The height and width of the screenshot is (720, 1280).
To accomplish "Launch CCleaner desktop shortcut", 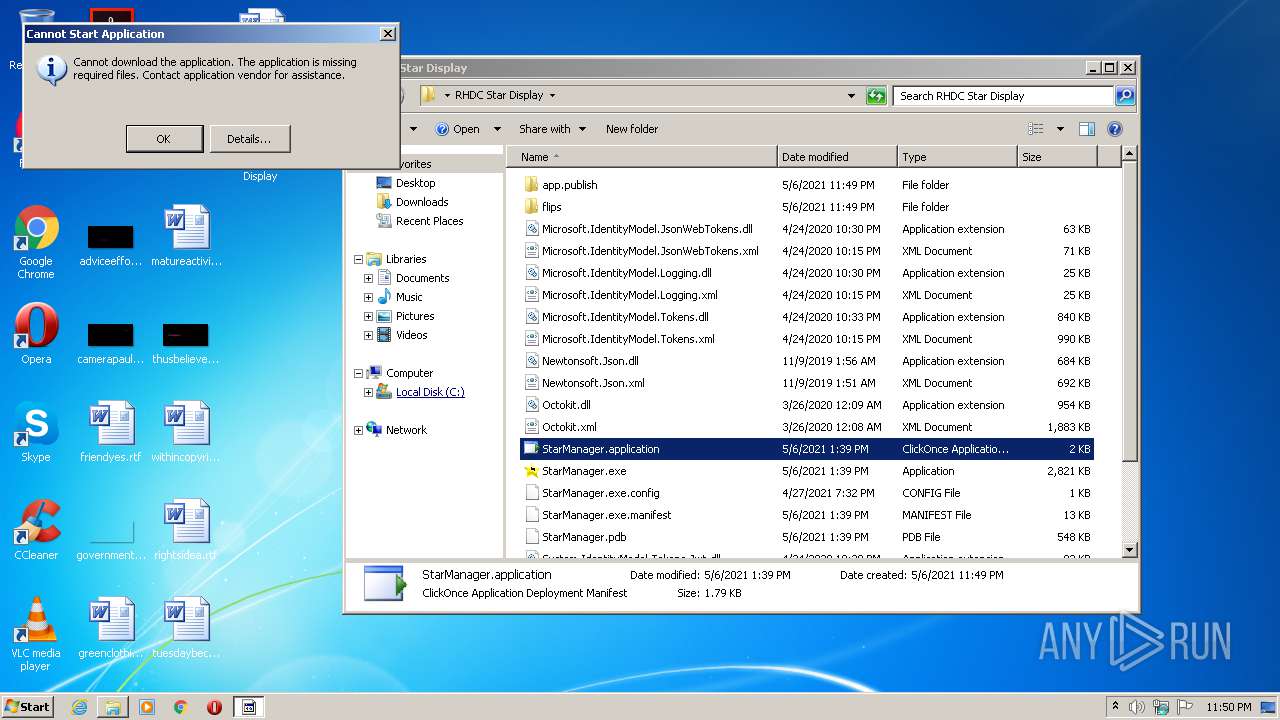I will [x=36, y=530].
